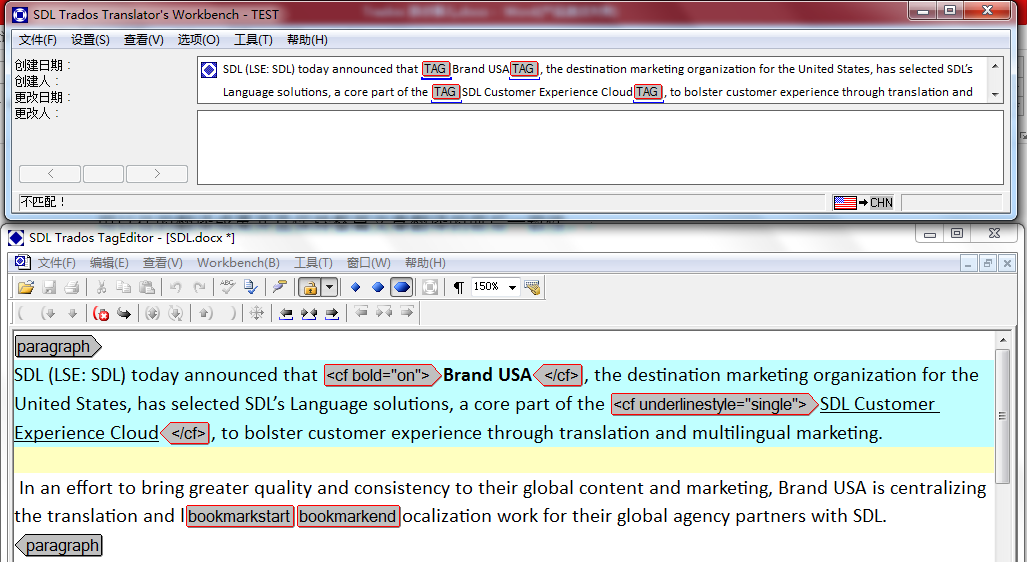
Task: Click the Undo arrow icon
Action: [175, 287]
